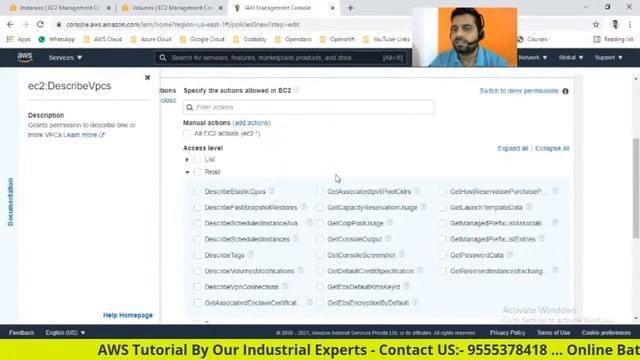Click the Feedback button
The image size is (640, 360).
22,333
